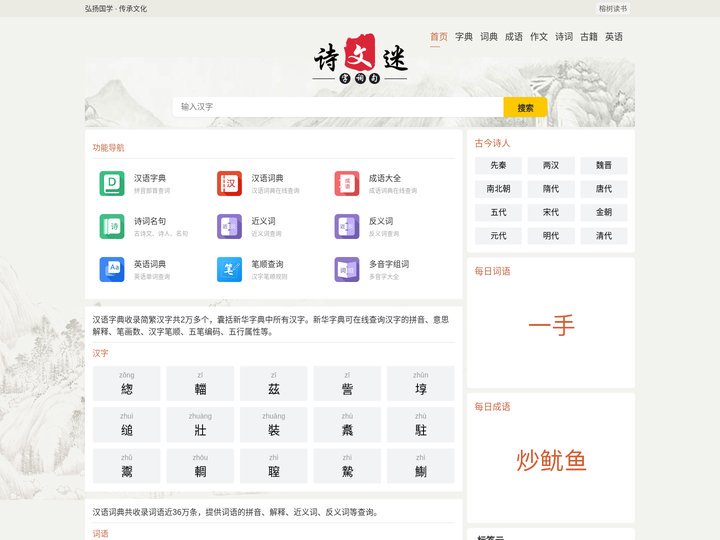The height and width of the screenshot is (540, 720).
Task: Open the purple 多音字组词 icon
Action: (x=347, y=270)
